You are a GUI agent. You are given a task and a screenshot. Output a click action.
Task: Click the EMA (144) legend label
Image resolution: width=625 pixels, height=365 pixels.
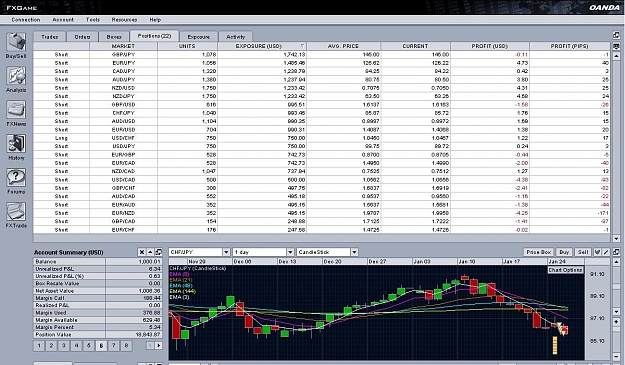click(x=183, y=291)
